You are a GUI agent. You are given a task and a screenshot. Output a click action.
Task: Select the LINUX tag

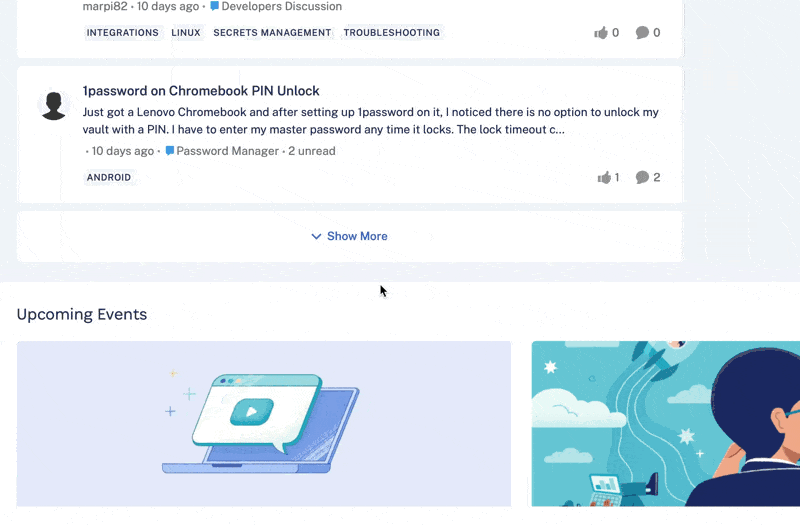[186, 33]
